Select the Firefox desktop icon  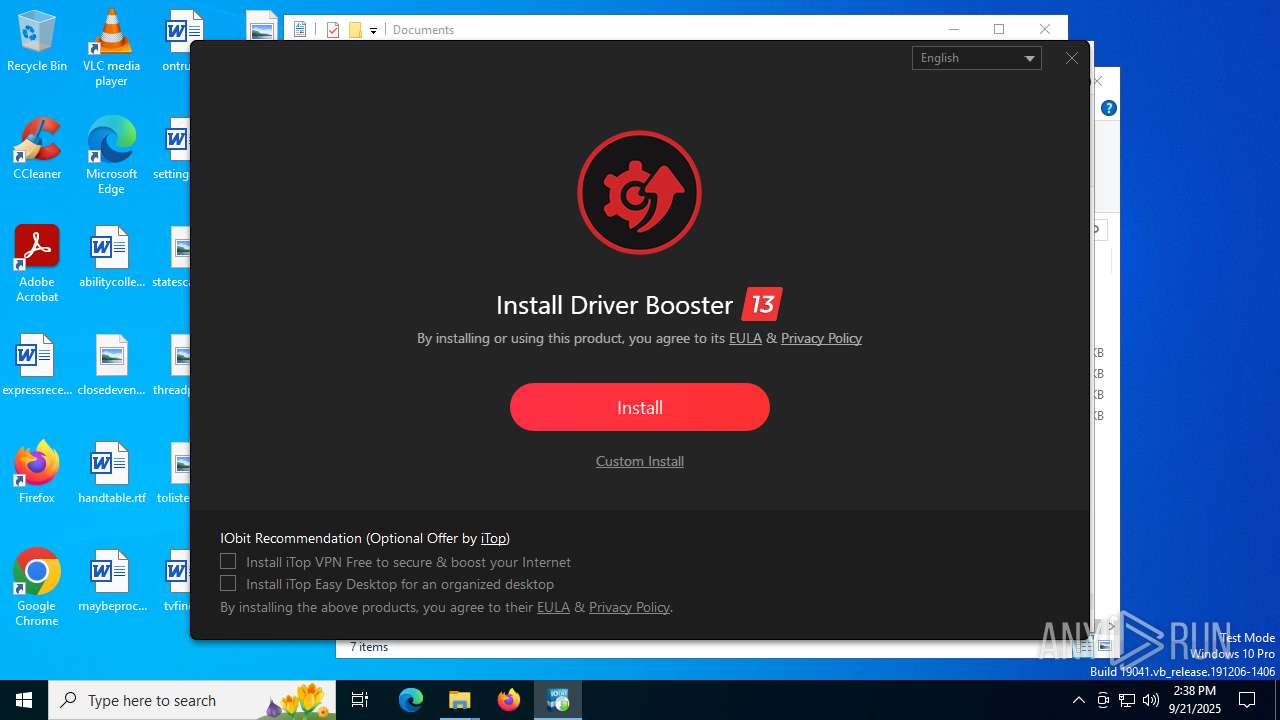[37, 473]
